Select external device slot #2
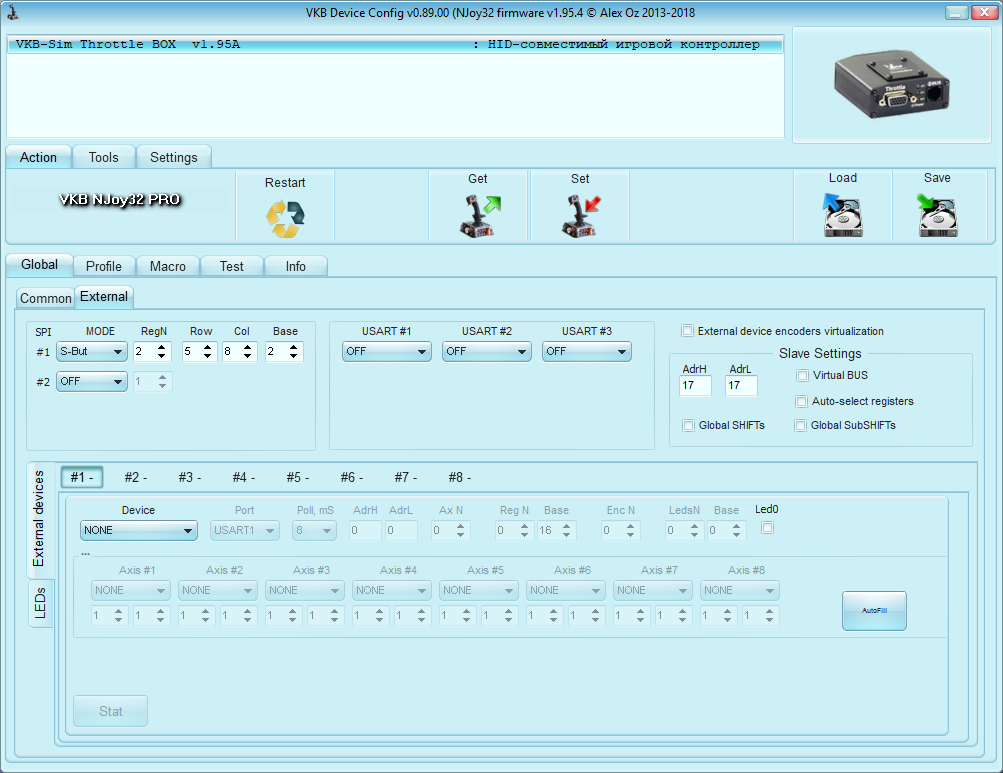 (136, 478)
